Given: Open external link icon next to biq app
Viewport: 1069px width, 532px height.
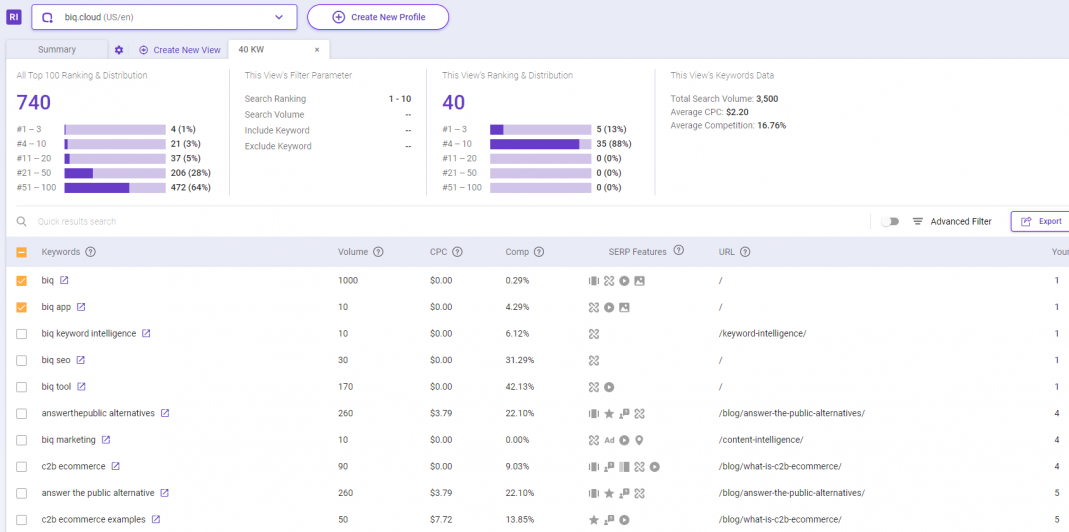Looking at the screenshot, I should pyautogui.click(x=81, y=307).
